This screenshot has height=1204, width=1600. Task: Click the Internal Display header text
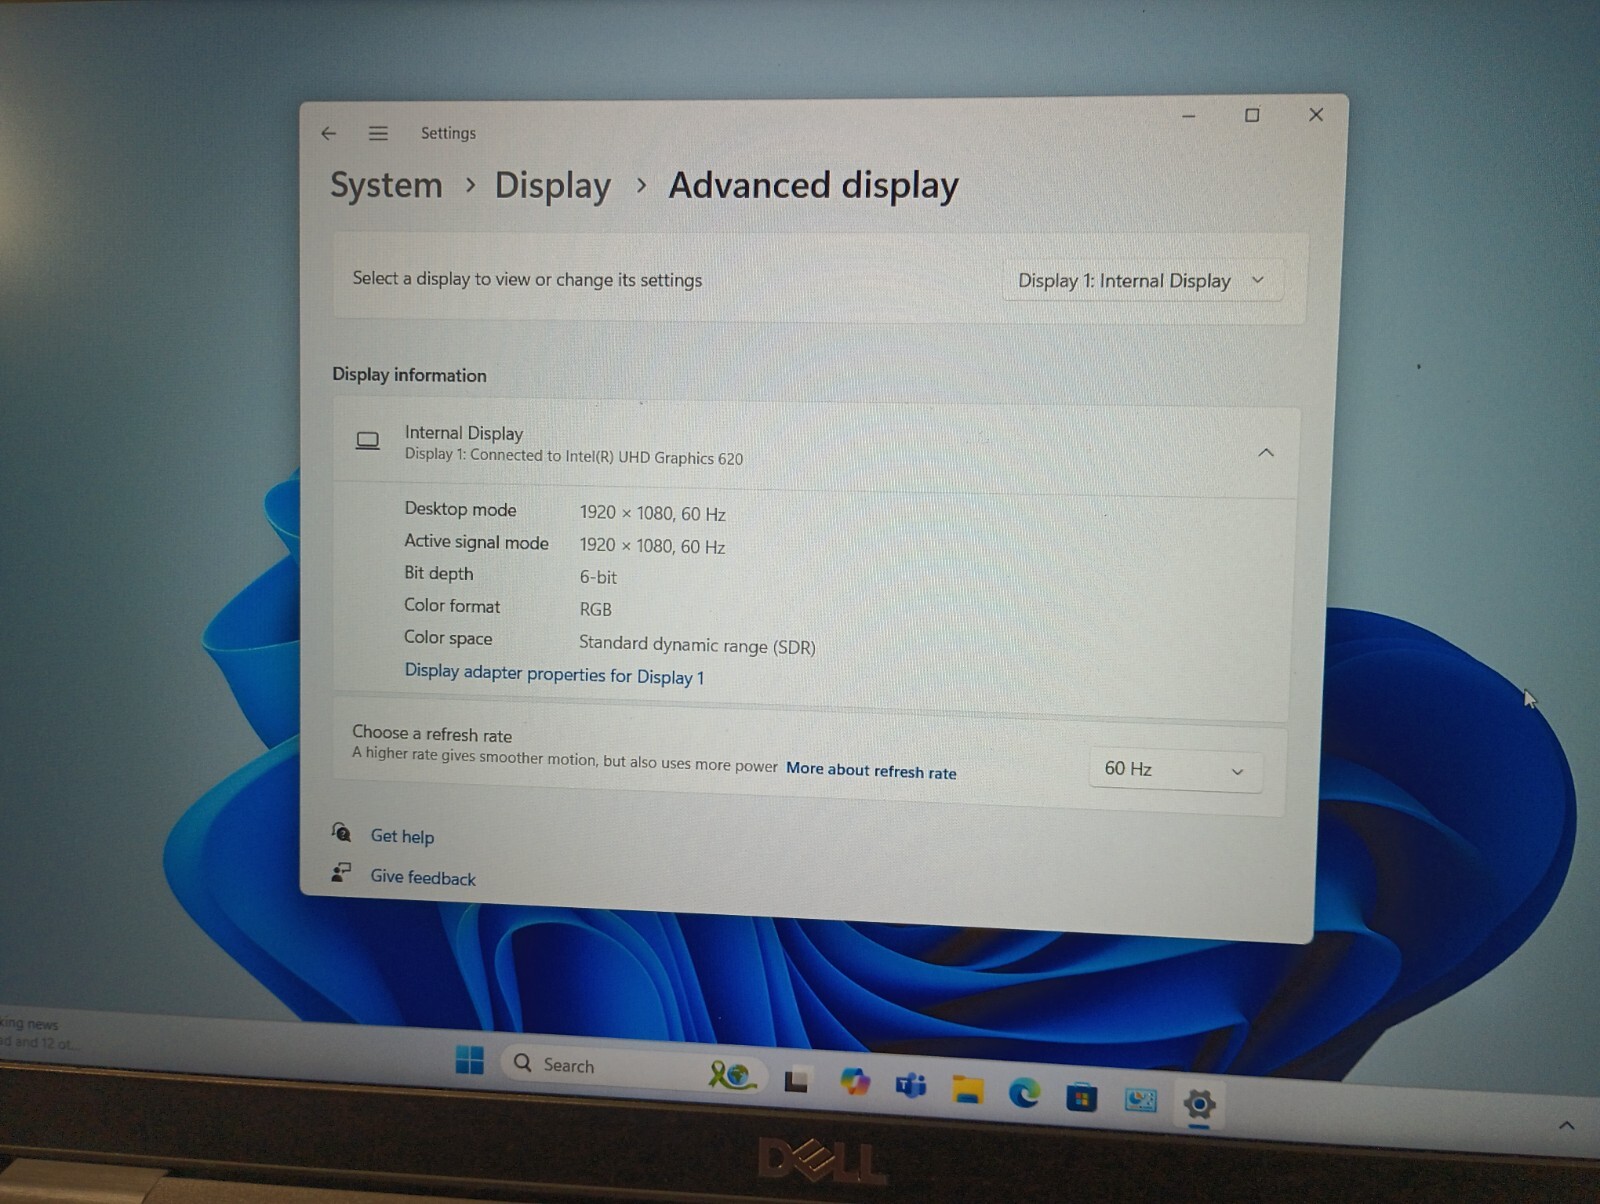point(464,433)
